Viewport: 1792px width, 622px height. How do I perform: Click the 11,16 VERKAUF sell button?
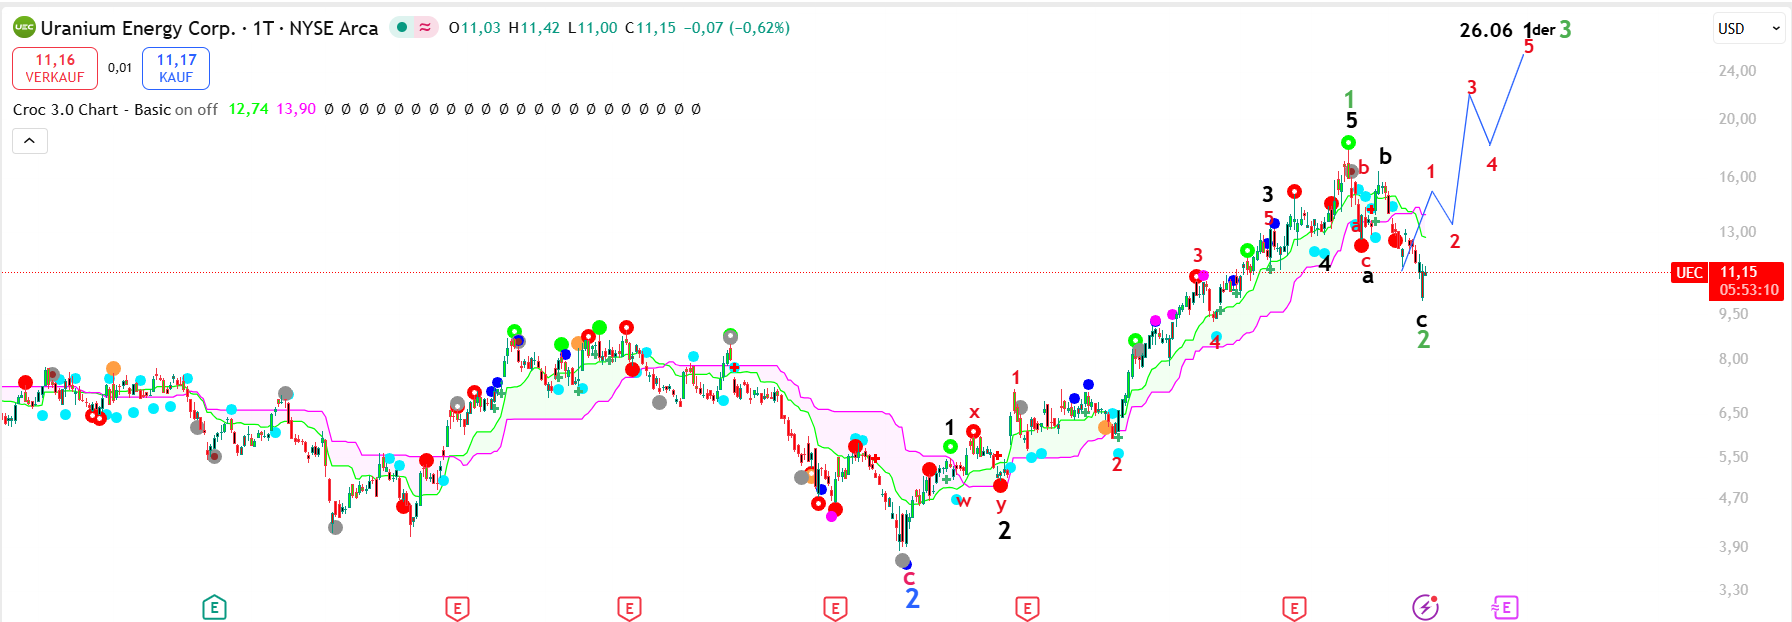tap(55, 68)
